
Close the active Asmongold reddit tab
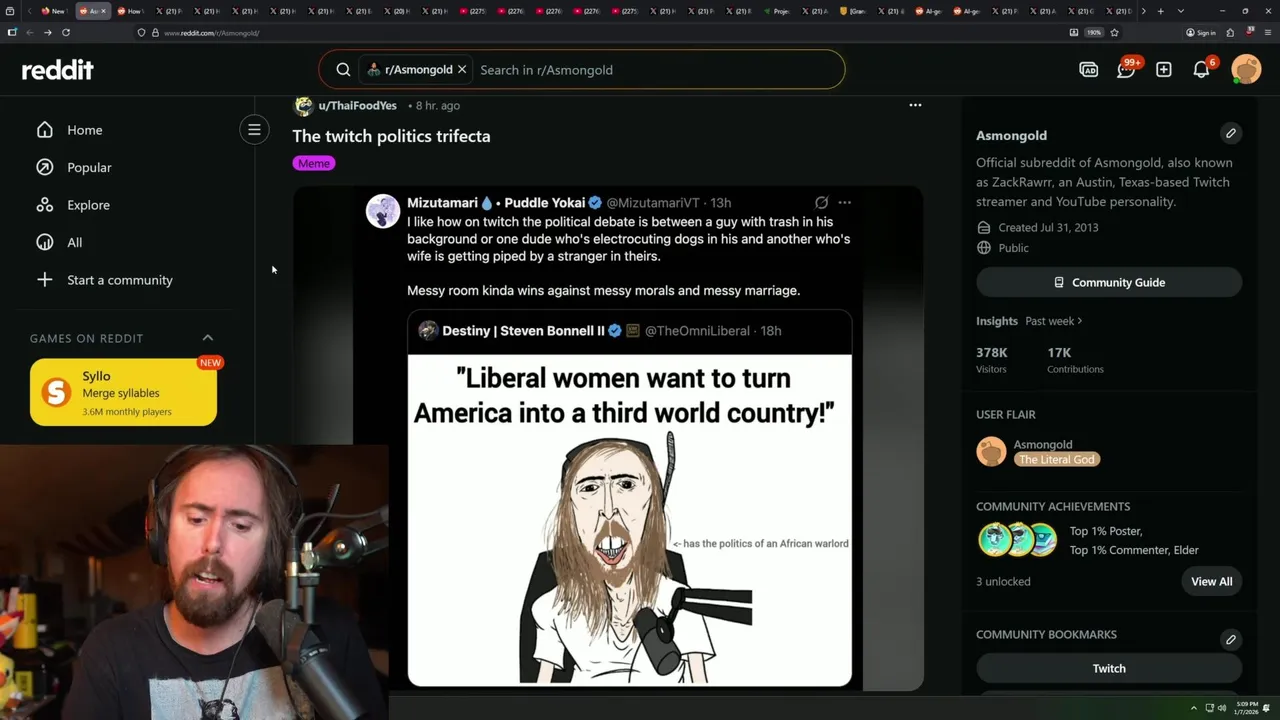103,11
